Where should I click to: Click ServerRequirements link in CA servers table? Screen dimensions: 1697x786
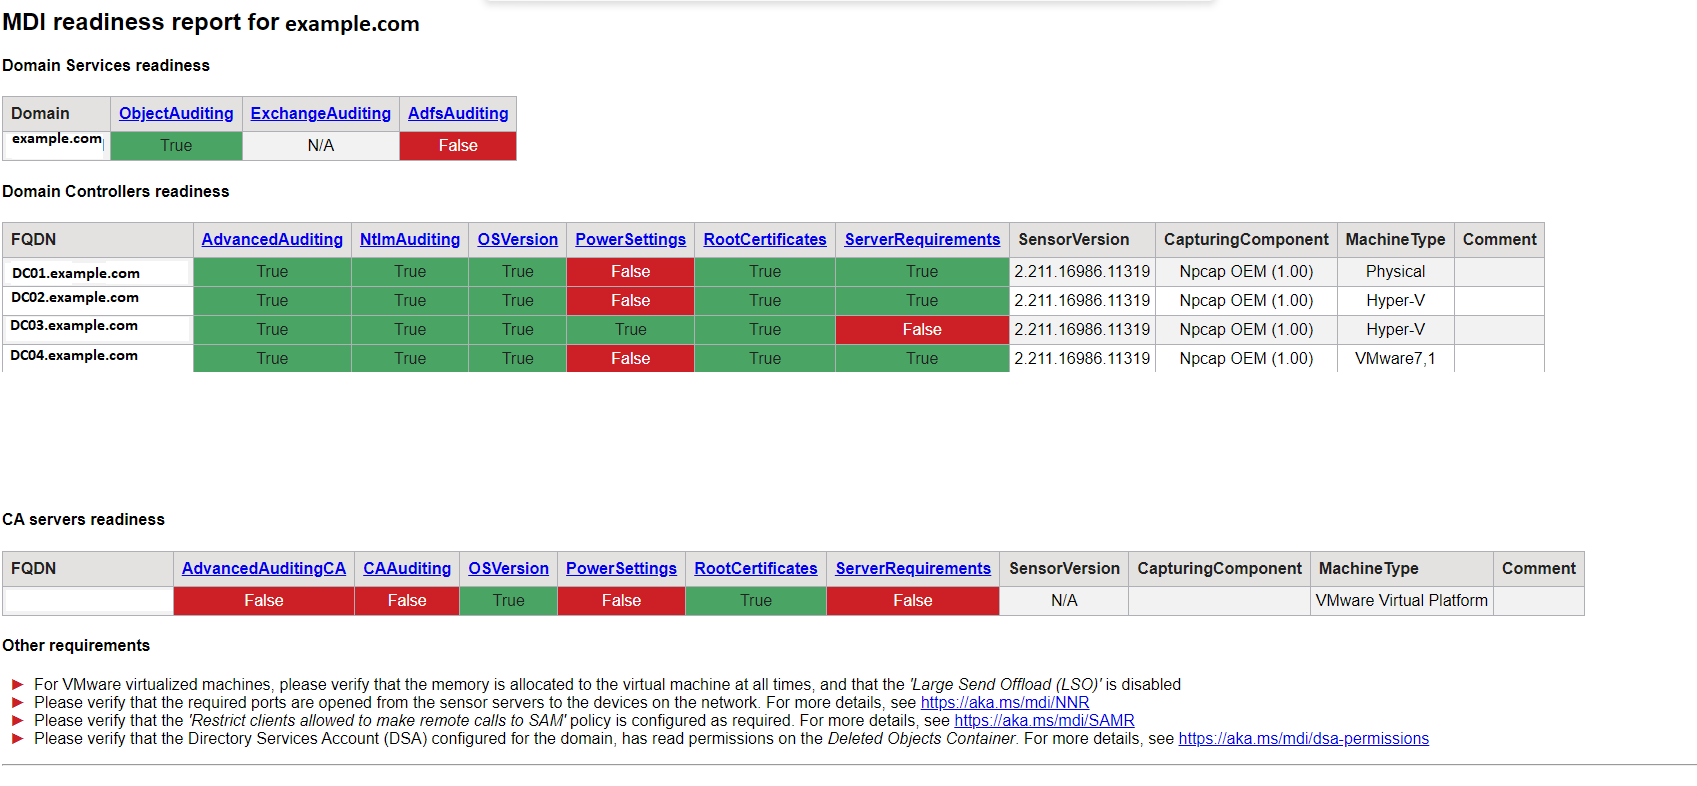click(913, 569)
